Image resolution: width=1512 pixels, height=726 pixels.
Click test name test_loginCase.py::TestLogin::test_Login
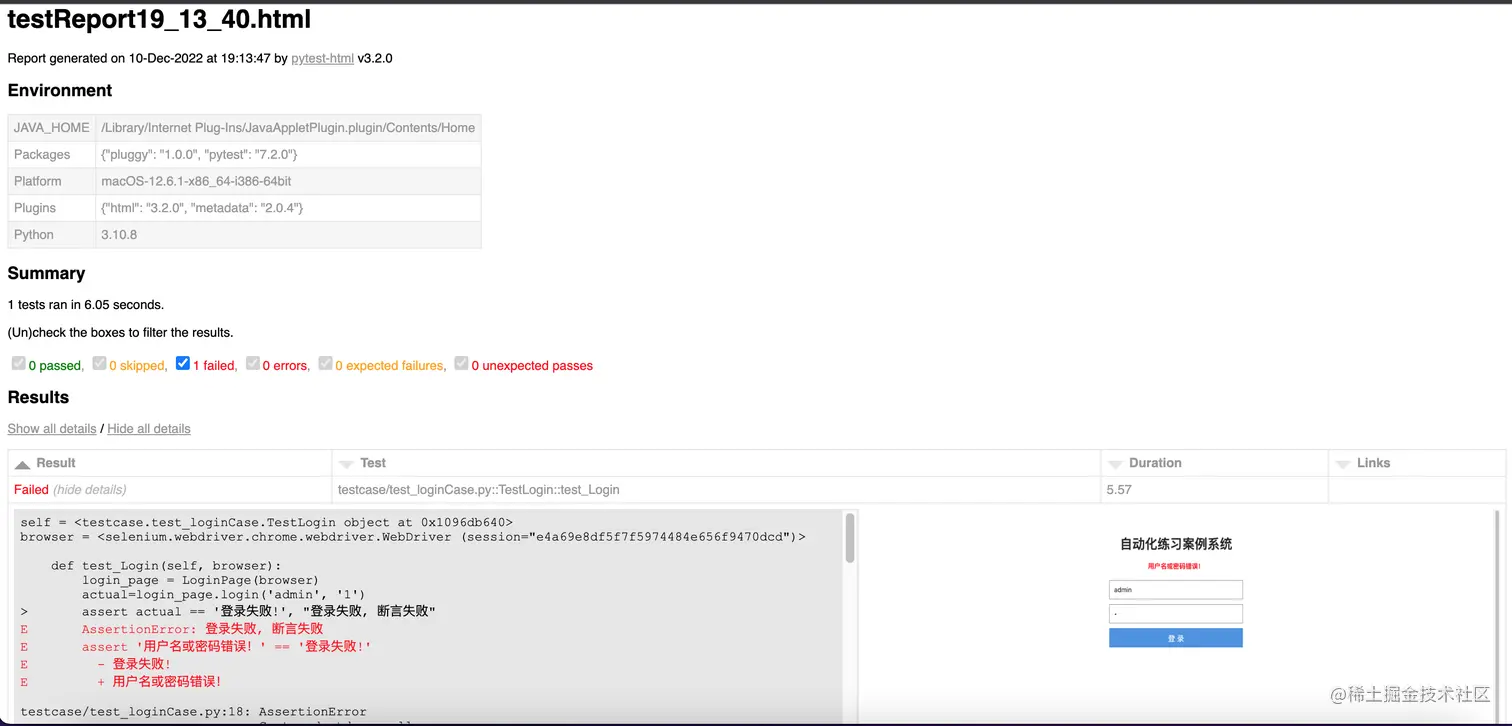click(x=479, y=490)
